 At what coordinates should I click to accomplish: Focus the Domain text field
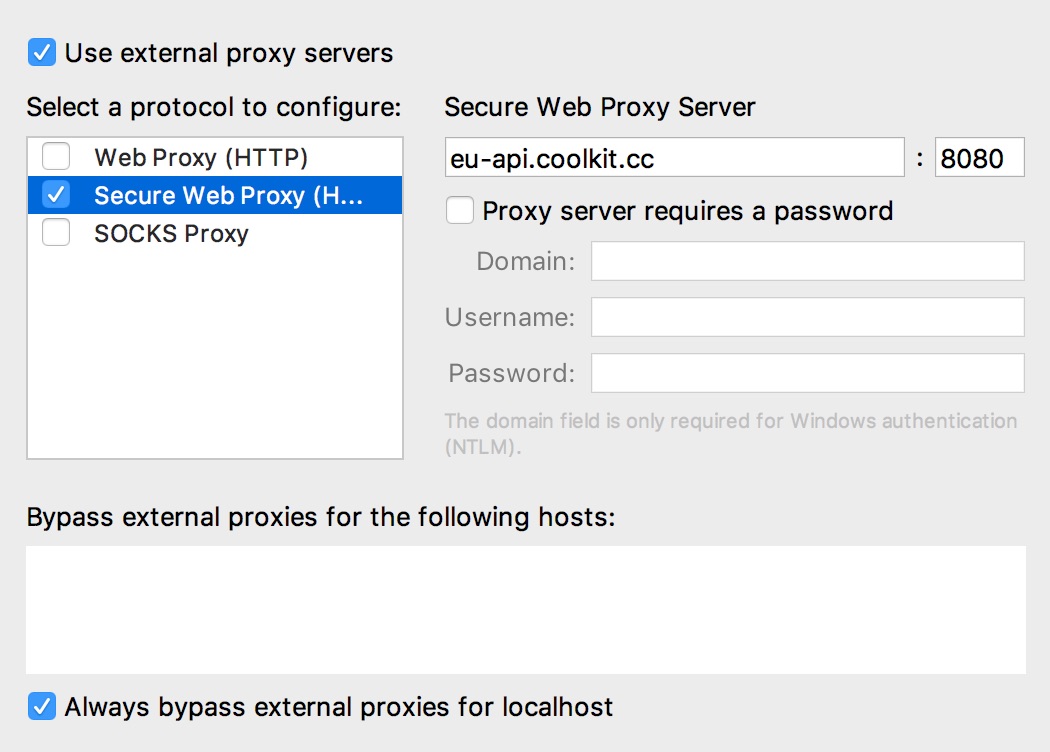click(x=807, y=261)
